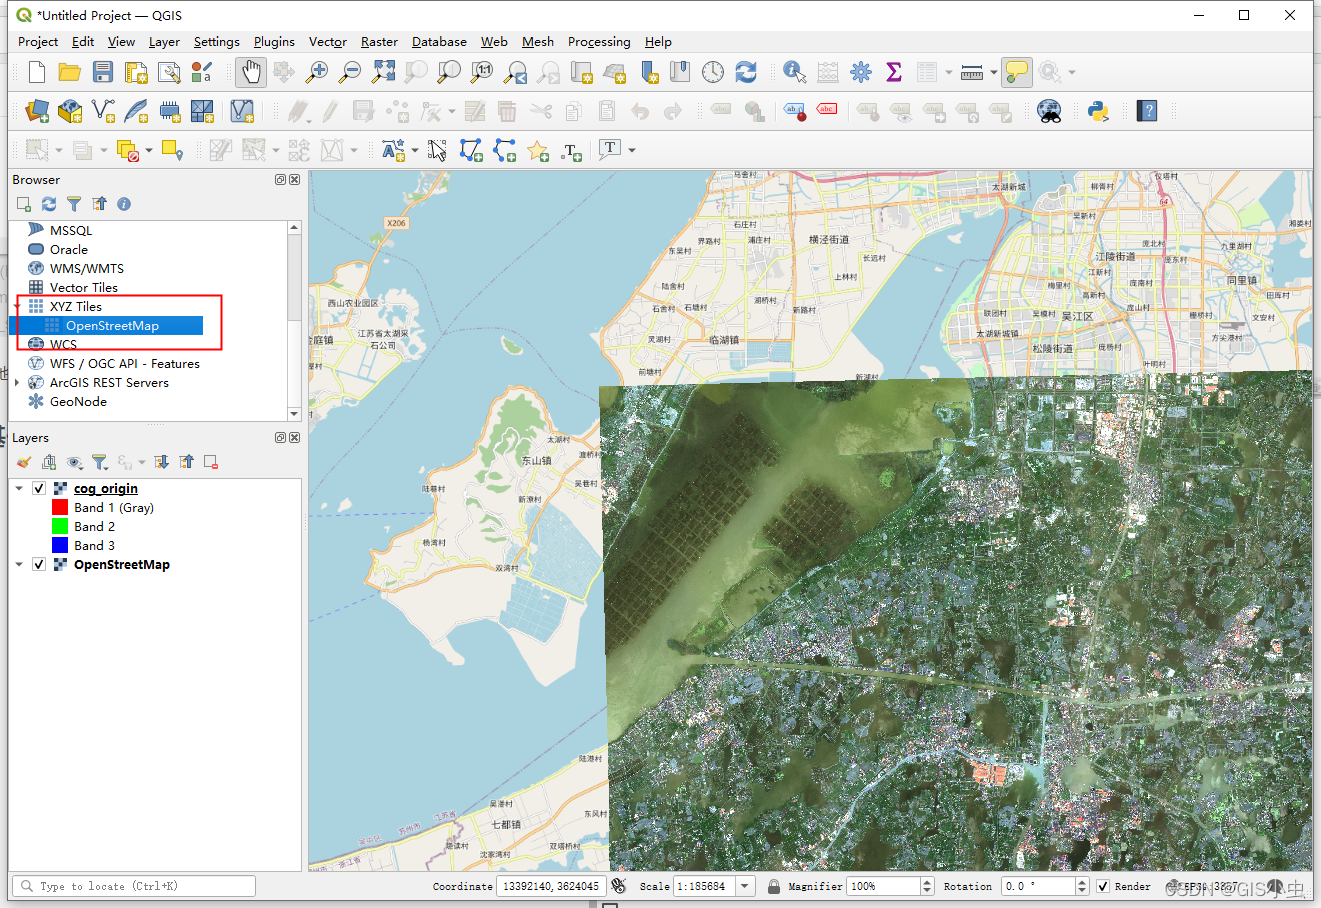
Task: Click the Refresh map icon in the main toolbar
Action: 746,72
